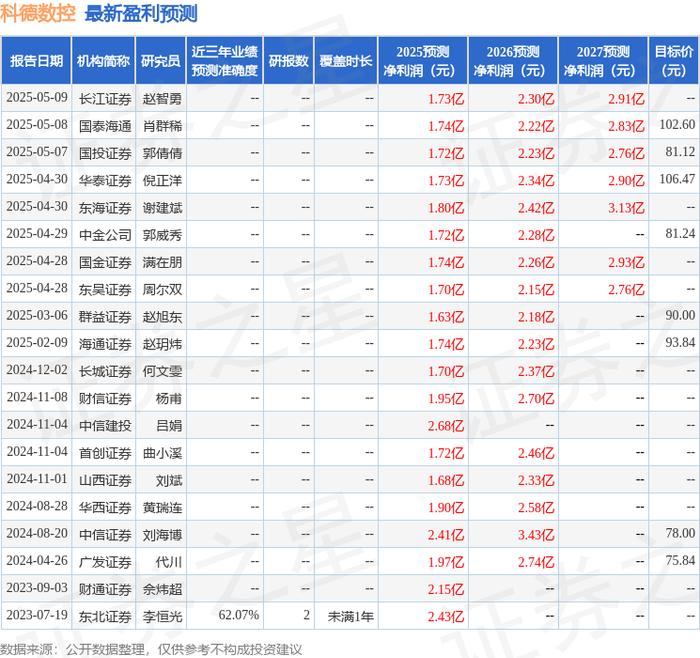
Task: Select the 华泰证券 cell
Action: 105,181
